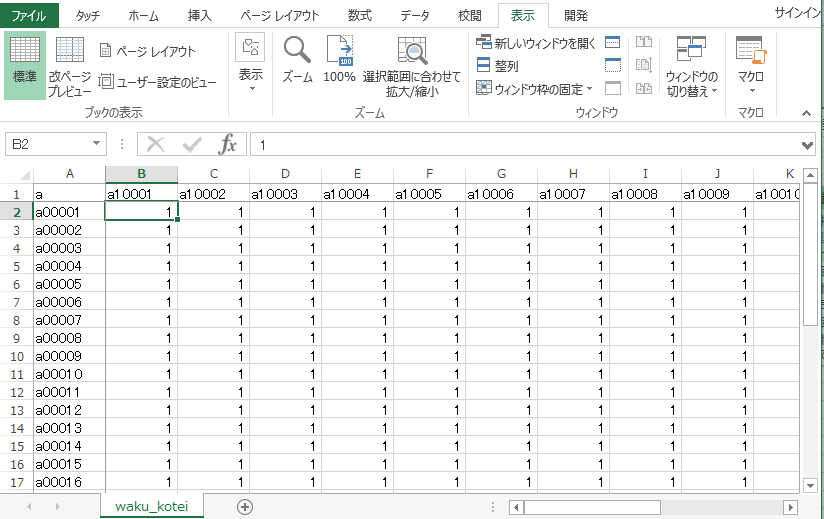Open ユーザー設定のビュー custom views
Viewport: 824px width, 519px height.
157,81
